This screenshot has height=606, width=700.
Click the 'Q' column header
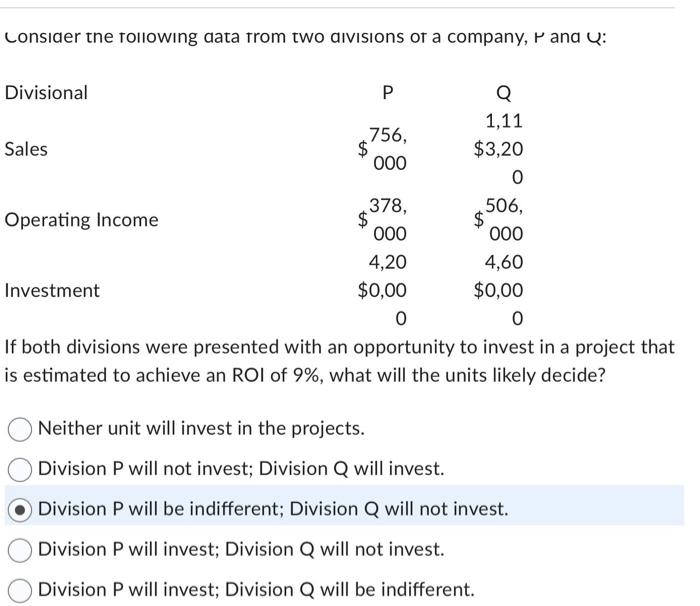(x=504, y=93)
